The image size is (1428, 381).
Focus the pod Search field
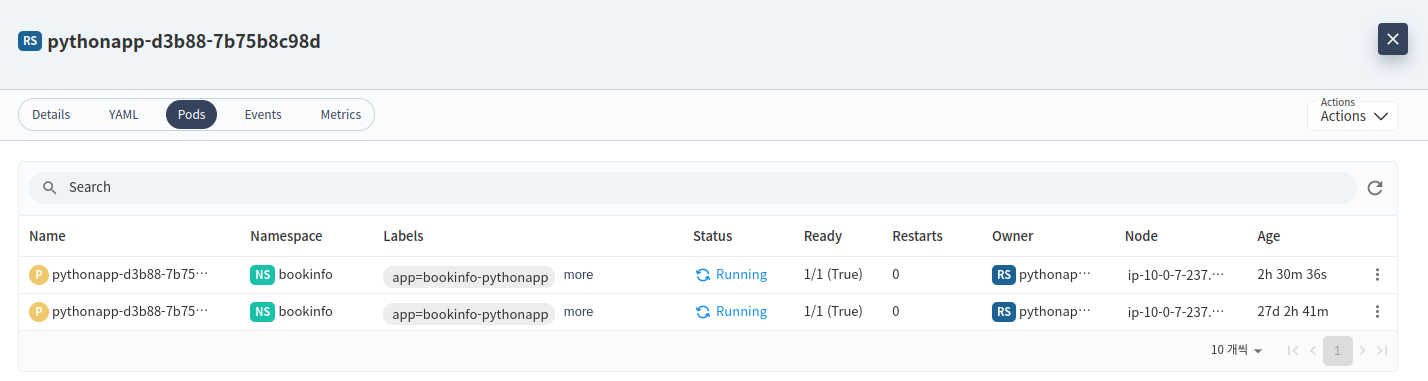pyautogui.click(x=692, y=187)
